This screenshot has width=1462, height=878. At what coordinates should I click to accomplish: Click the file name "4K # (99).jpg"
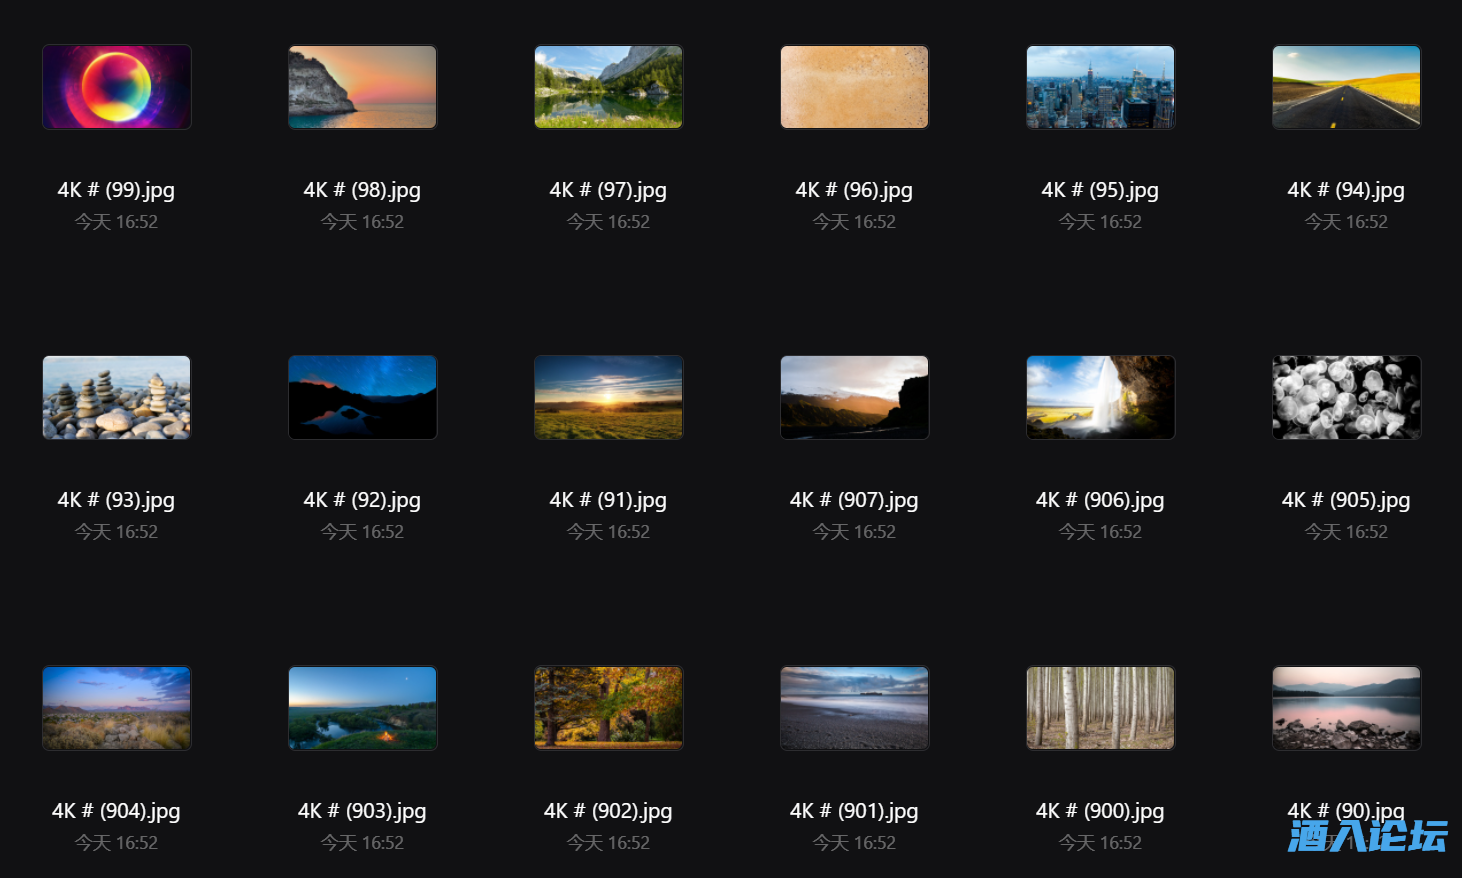pos(116,190)
